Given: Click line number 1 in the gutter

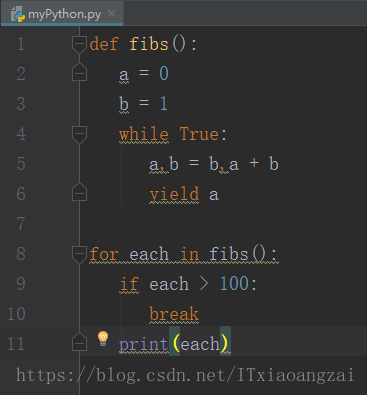Looking at the screenshot, I should (x=21, y=44).
